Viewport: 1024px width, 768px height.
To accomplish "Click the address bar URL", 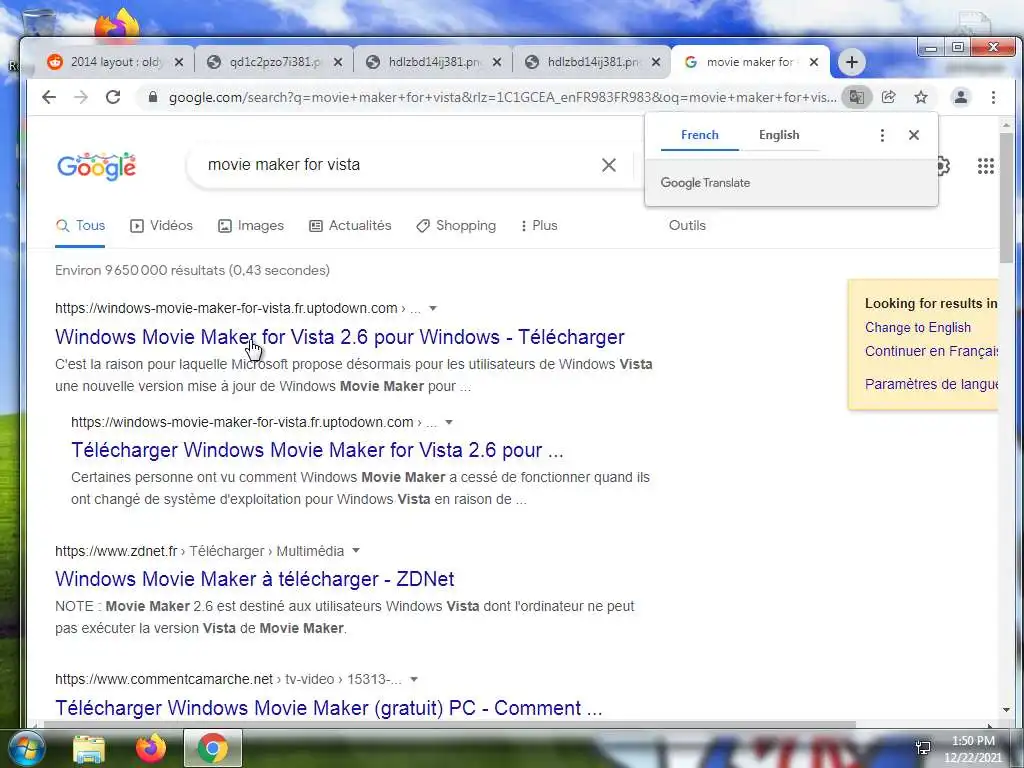I will pyautogui.click(x=502, y=97).
